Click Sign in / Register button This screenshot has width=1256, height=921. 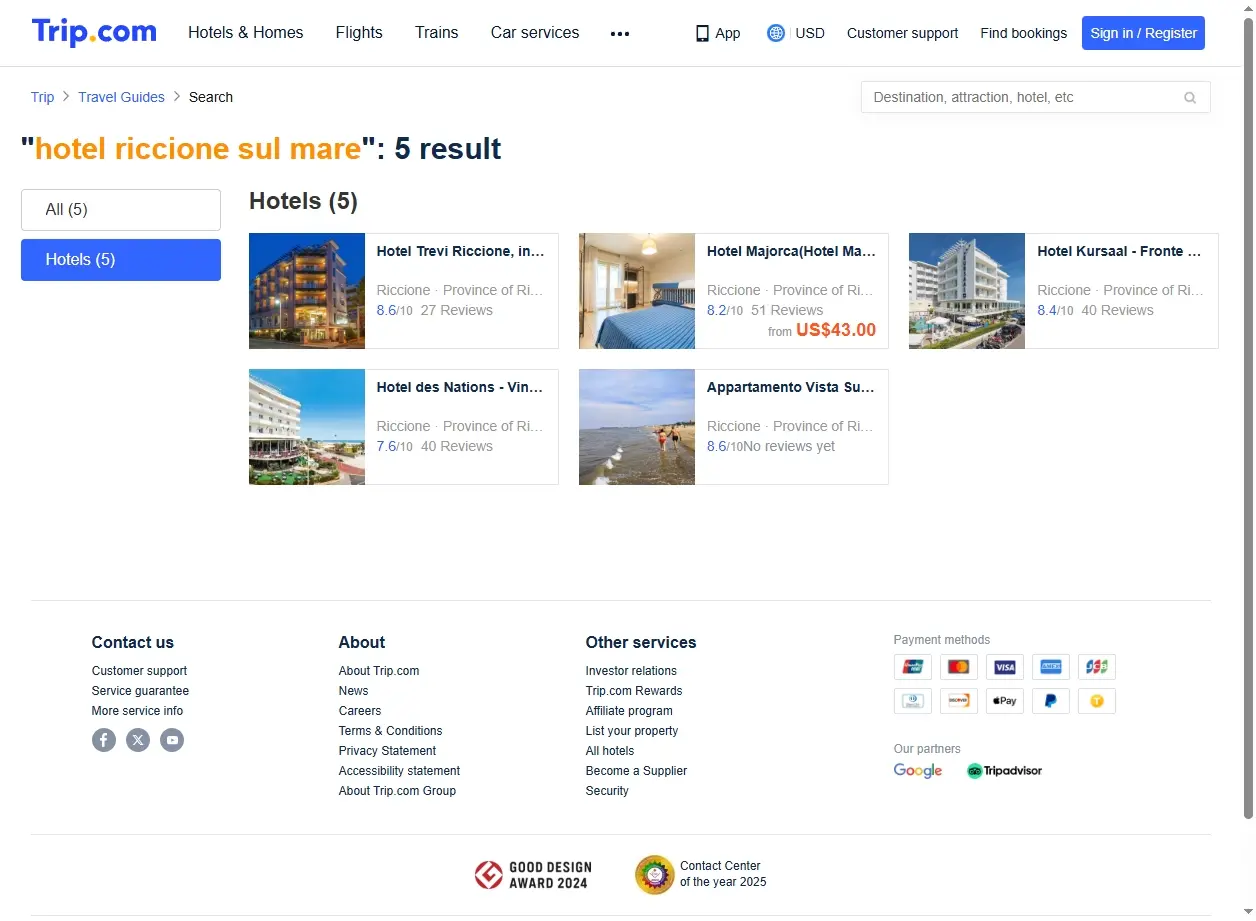(x=1143, y=33)
